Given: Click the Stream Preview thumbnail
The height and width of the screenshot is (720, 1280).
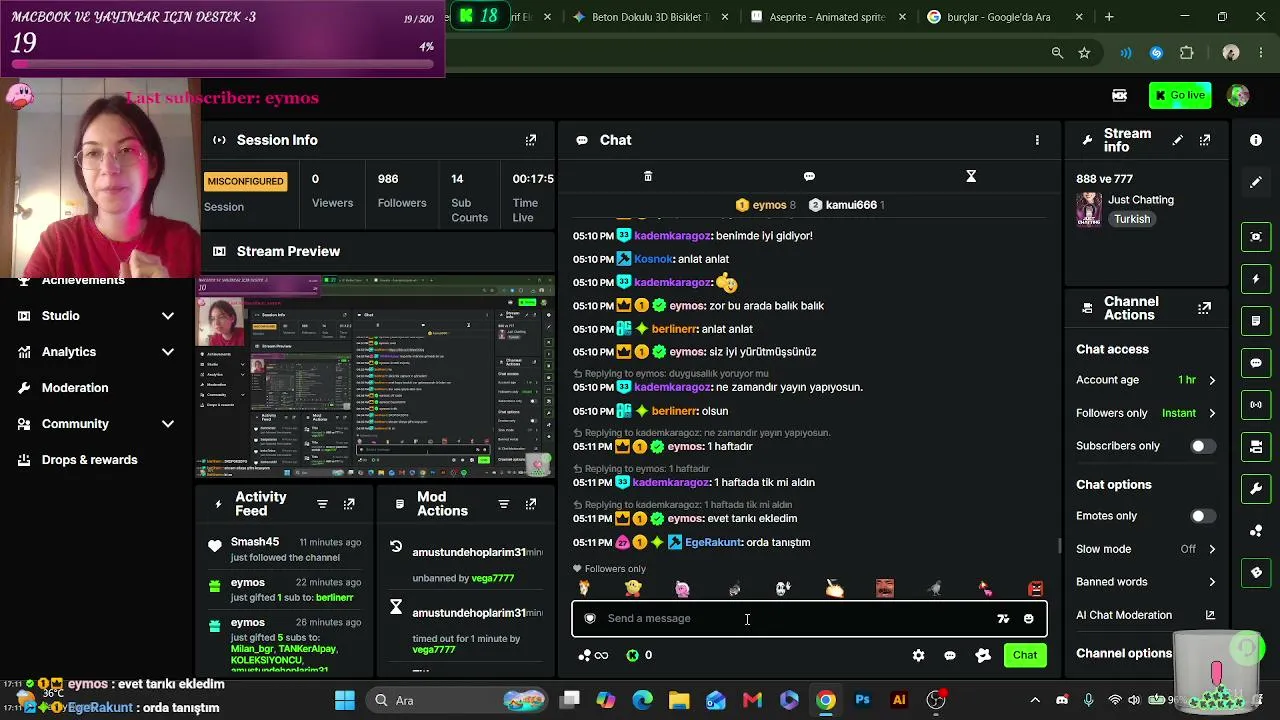Looking at the screenshot, I should pos(376,375).
